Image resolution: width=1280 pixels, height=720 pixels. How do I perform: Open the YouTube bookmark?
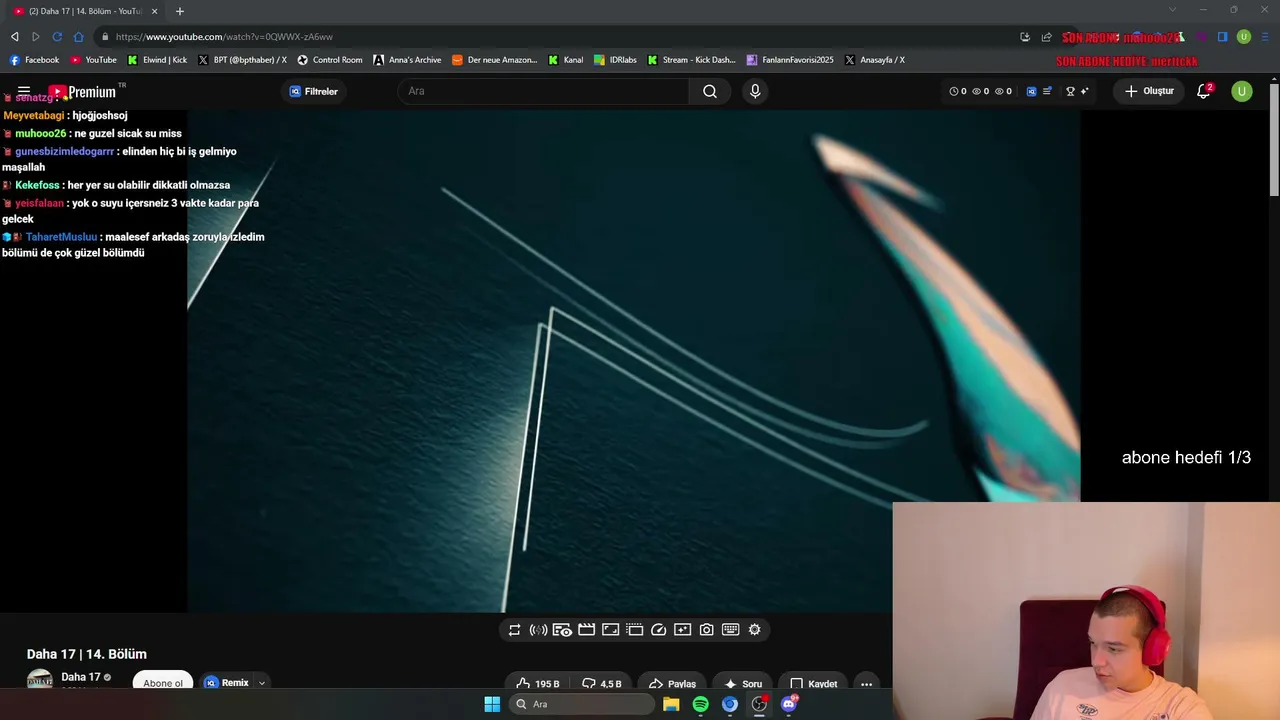point(93,60)
